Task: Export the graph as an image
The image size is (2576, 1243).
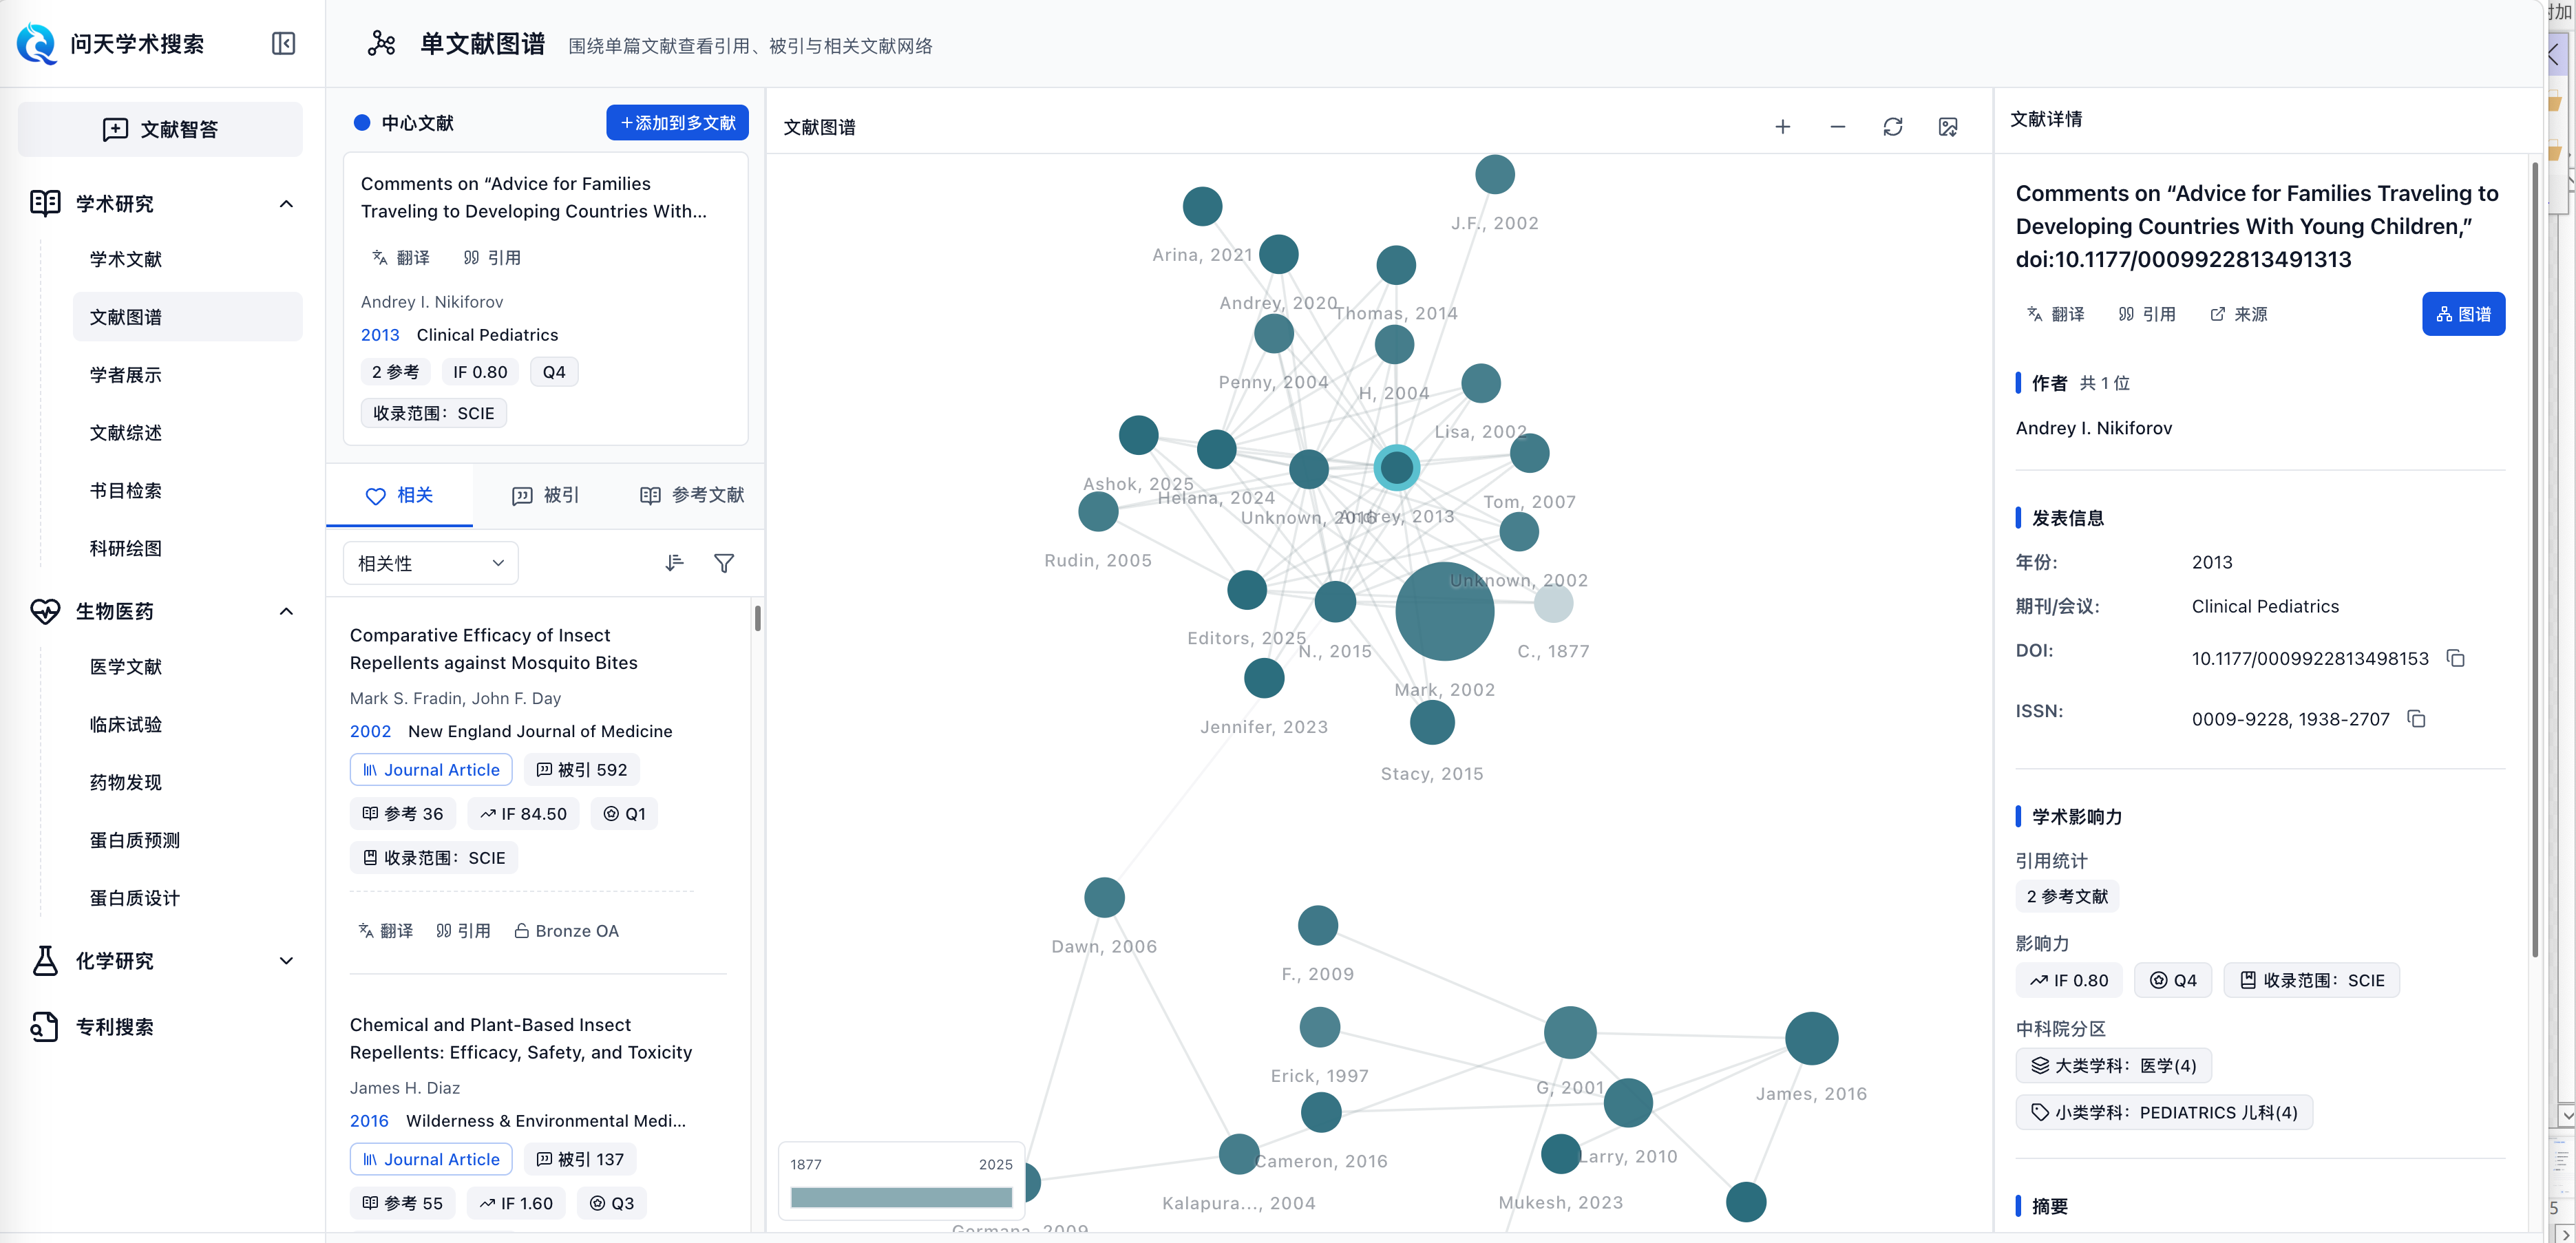Action: 1947,127
